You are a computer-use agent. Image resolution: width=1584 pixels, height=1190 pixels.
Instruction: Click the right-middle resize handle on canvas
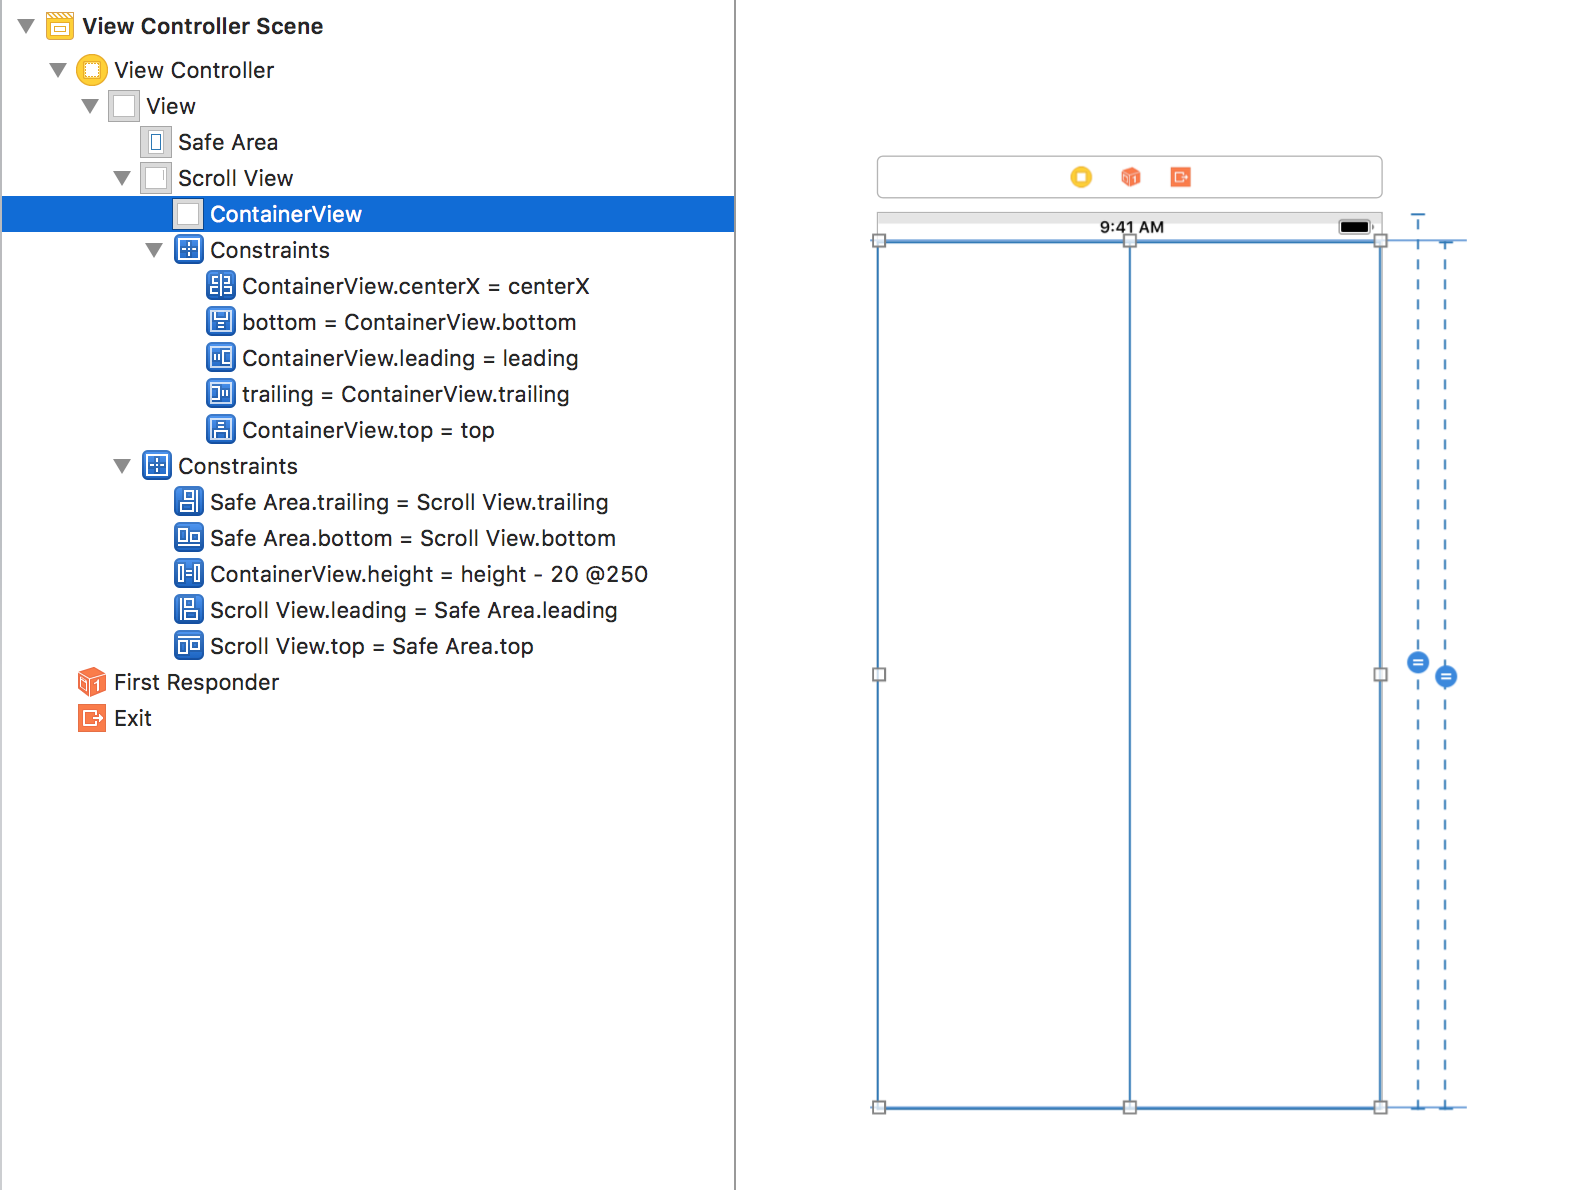(1381, 675)
